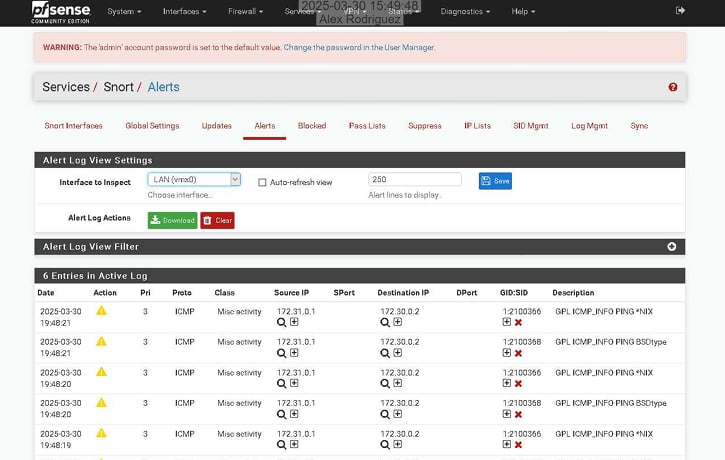This screenshot has height=460, width=725.
Task: Click the Snort breadcrumb link
Action: 118,87
